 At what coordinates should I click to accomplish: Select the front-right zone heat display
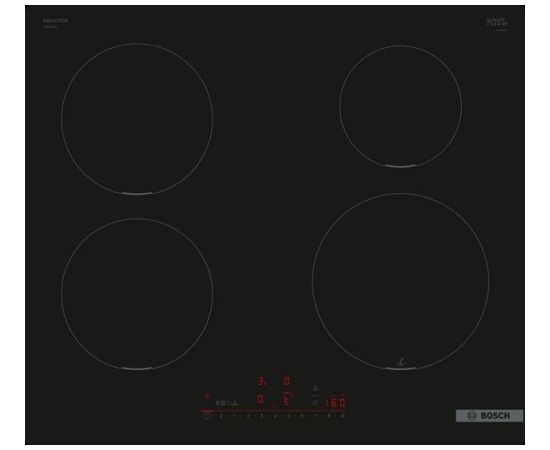click(x=287, y=399)
